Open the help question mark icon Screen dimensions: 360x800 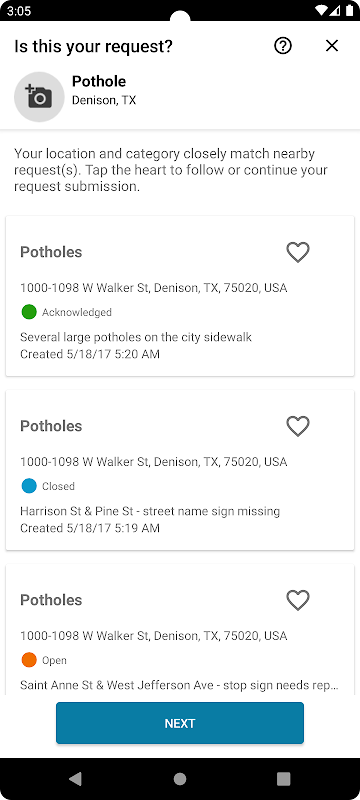[x=283, y=46]
